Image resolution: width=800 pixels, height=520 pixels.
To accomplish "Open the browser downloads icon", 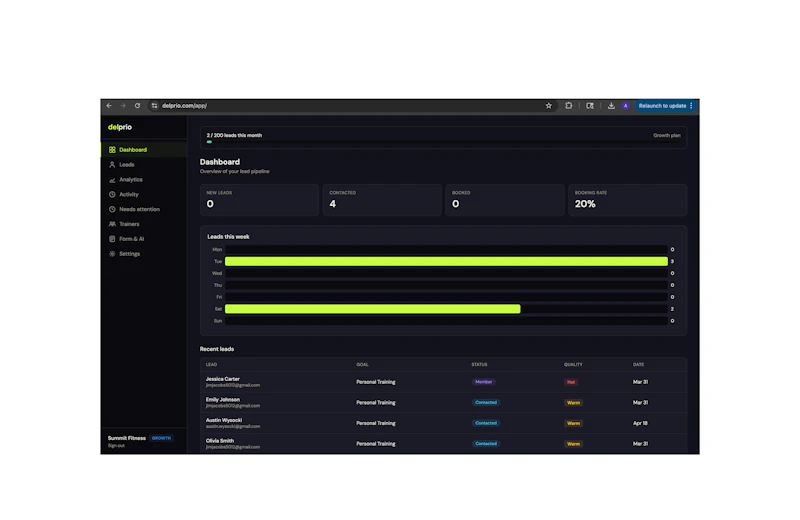I will click(611, 106).
